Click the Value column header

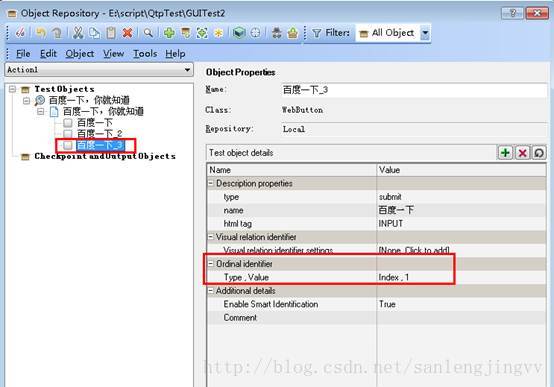[461, 170]
